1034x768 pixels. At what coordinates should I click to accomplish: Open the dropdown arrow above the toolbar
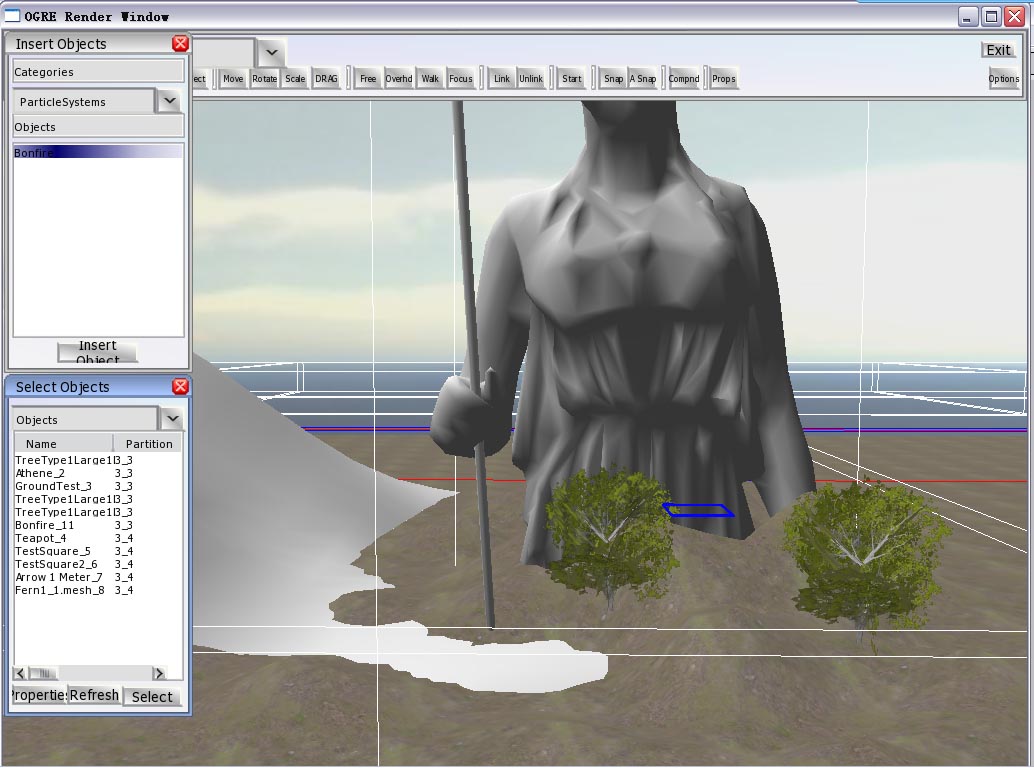pyautogui.click(x=271, y=53)
